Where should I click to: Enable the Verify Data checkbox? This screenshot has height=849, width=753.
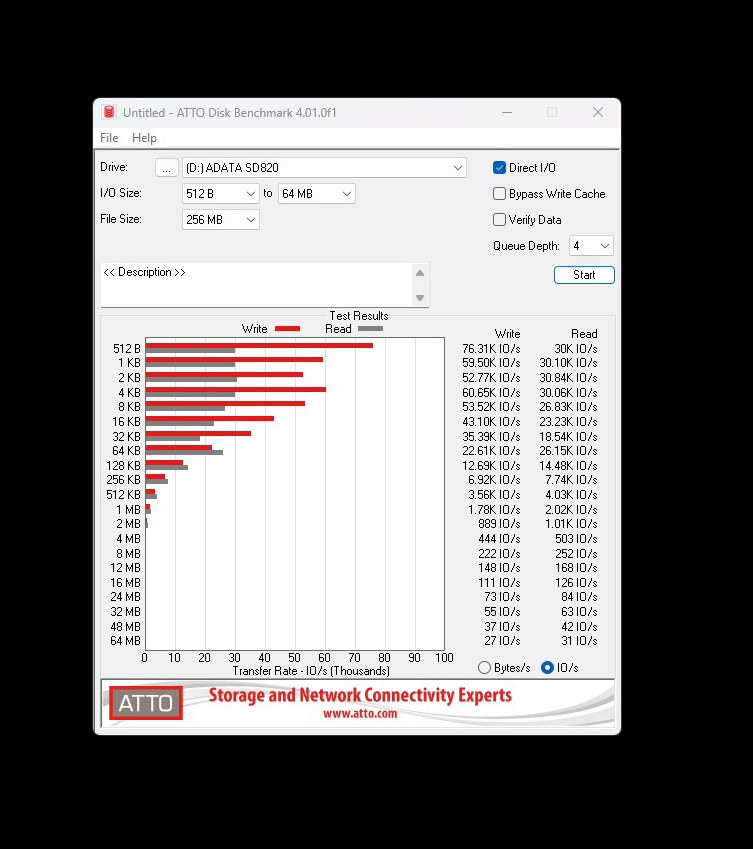point(500,220)
